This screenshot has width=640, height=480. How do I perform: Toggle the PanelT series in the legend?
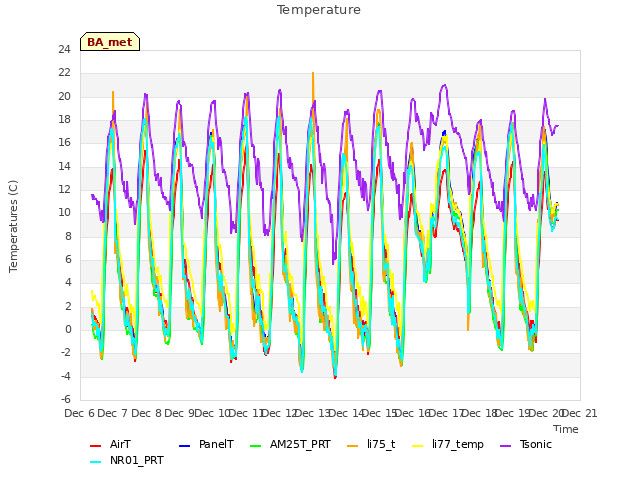coord(207,444)
